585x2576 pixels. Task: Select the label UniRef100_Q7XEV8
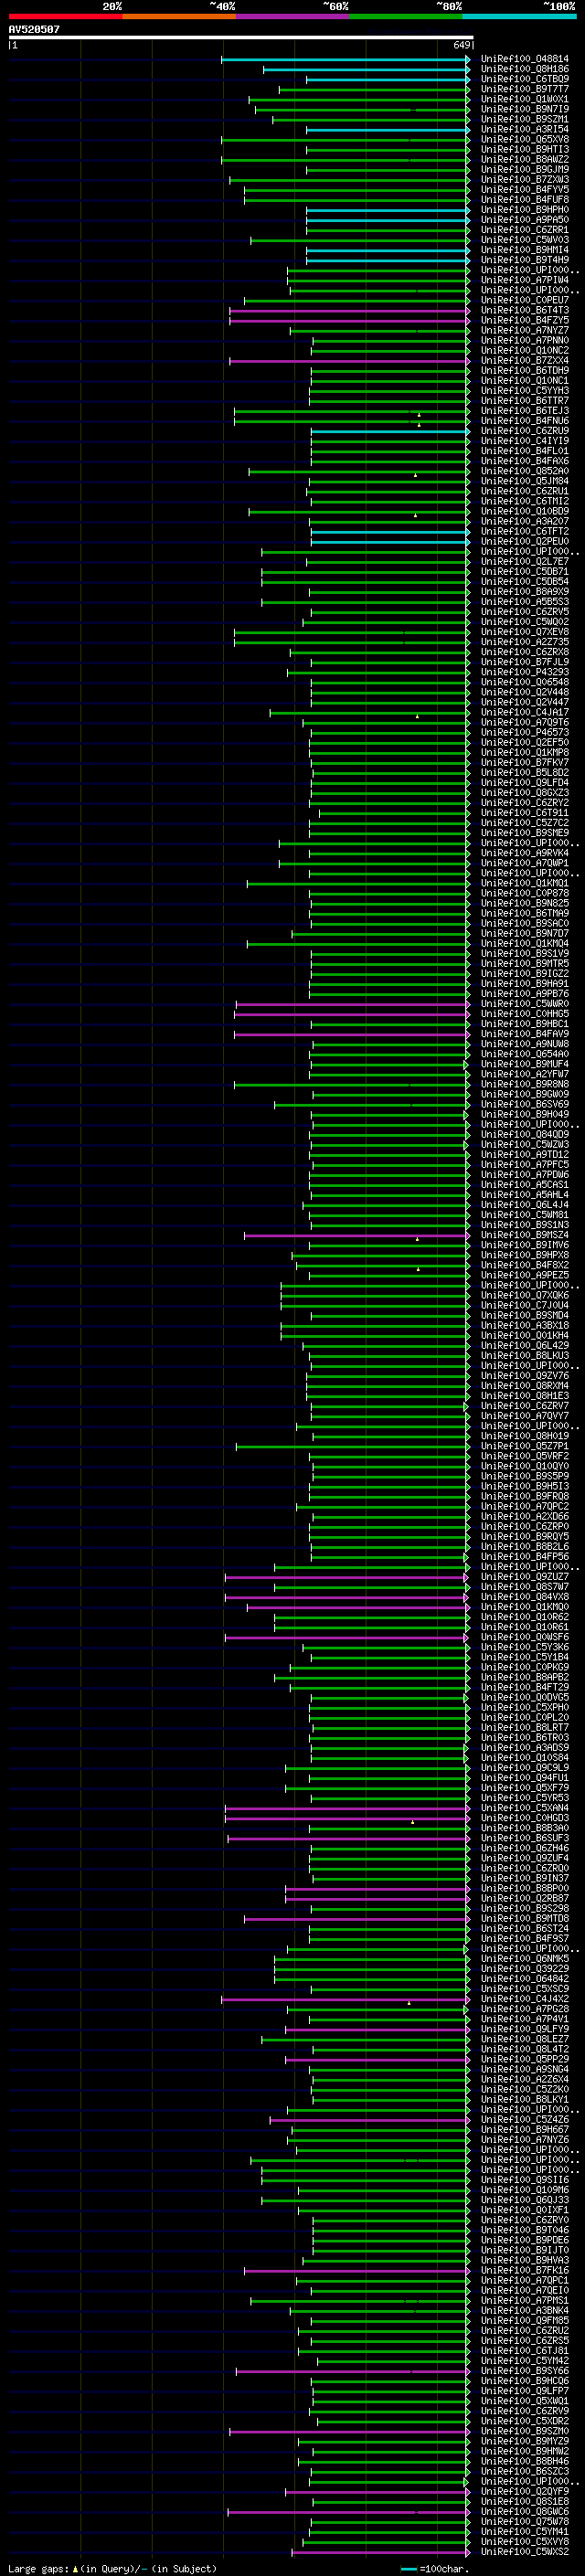[524, 632]
